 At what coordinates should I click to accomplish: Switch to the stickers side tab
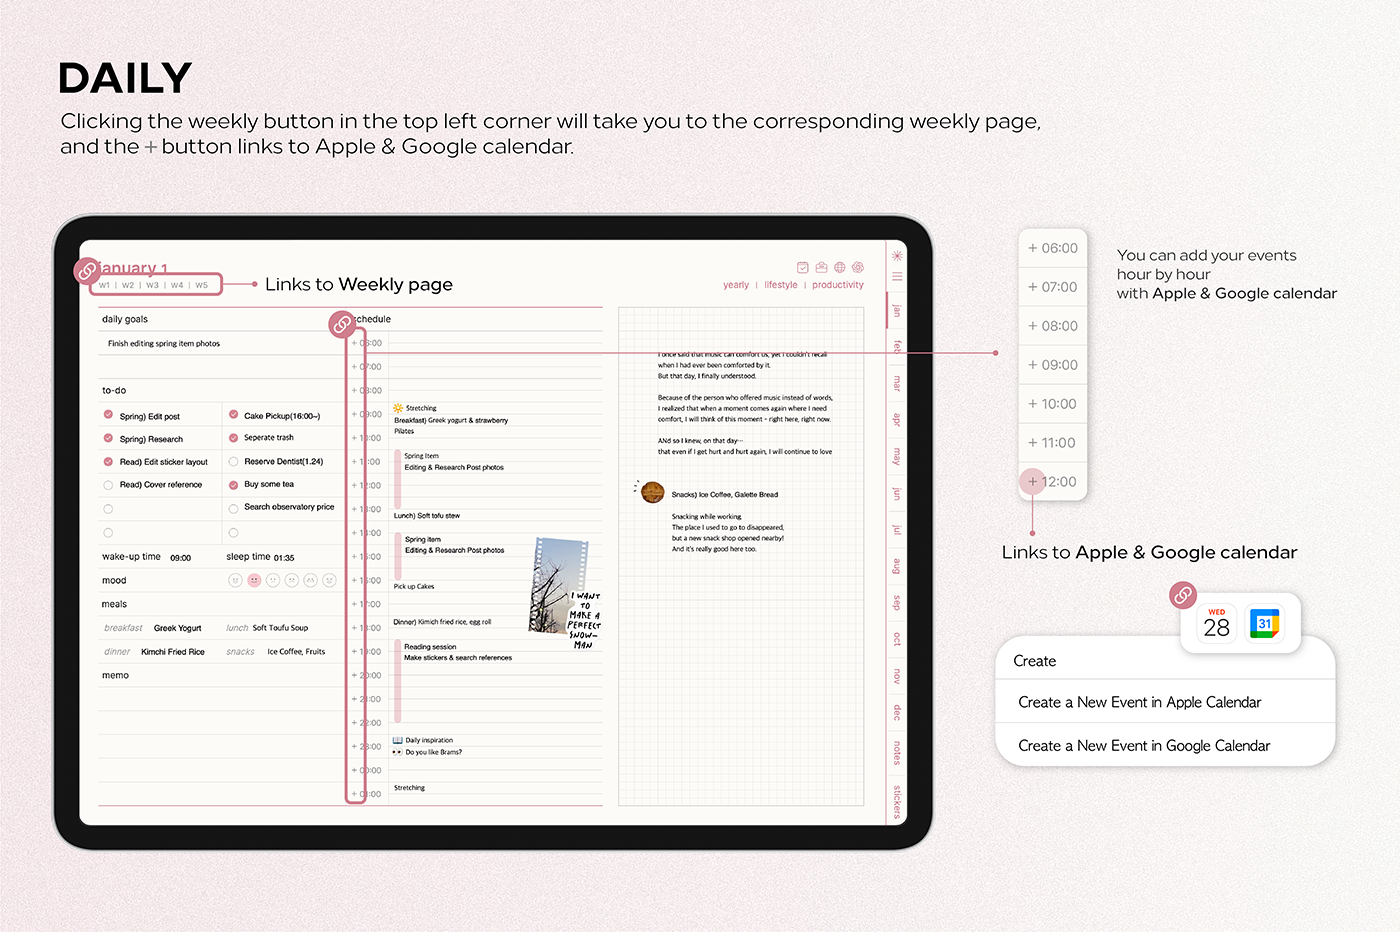[x=897, y=802]
